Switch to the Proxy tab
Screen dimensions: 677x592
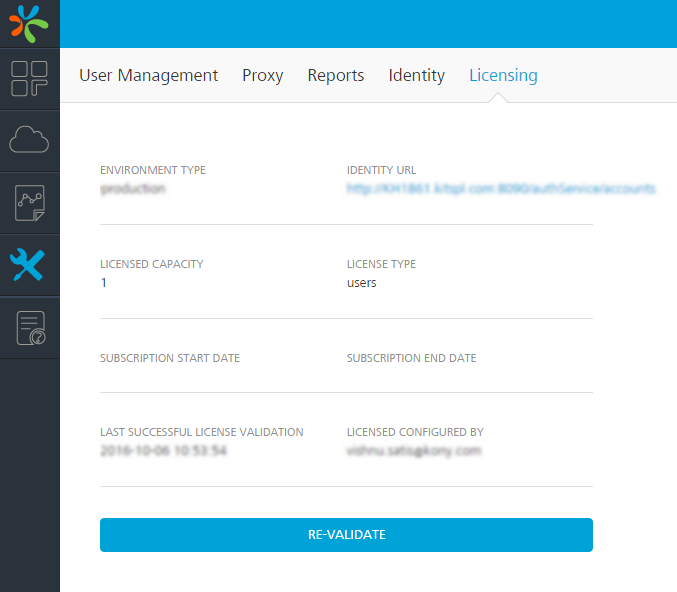click(x=262, y=75)
